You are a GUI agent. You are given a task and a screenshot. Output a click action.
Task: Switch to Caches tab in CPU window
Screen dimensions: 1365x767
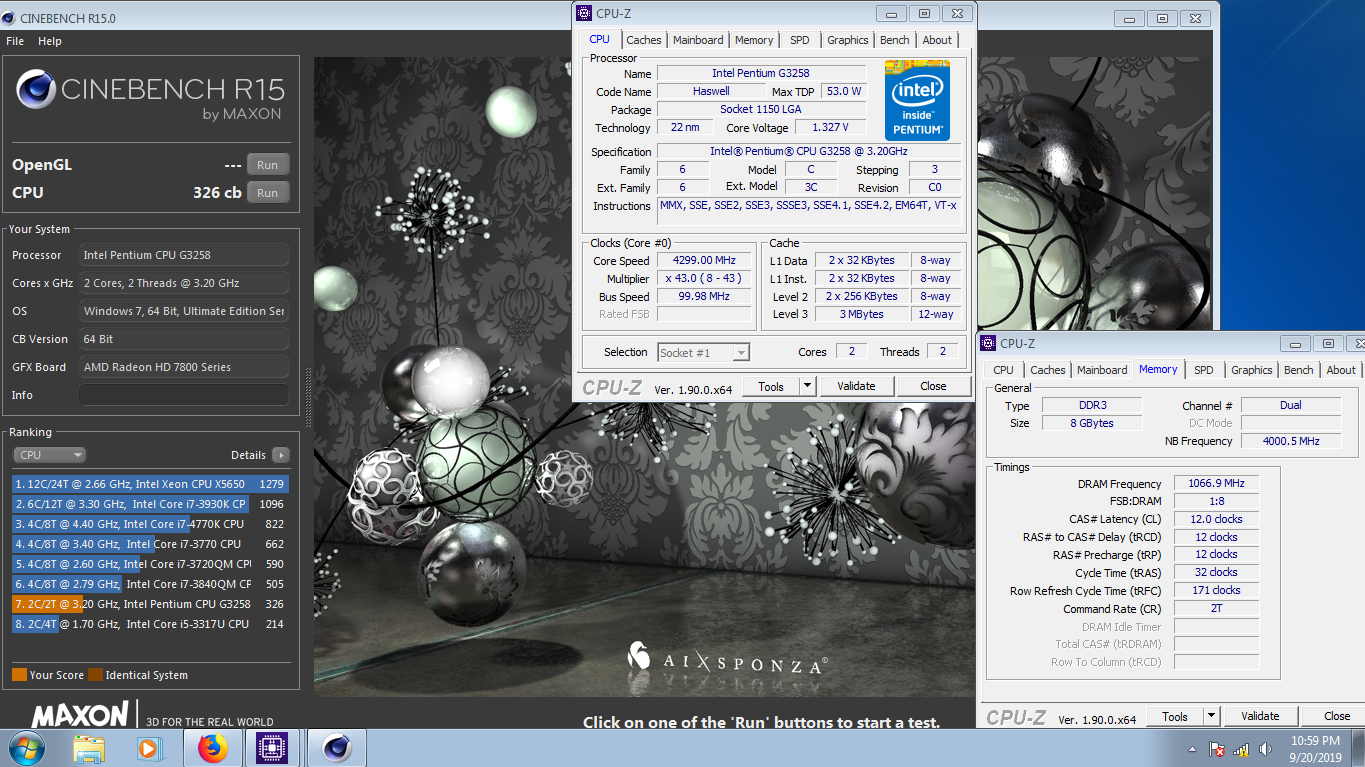tap(644, 40)
